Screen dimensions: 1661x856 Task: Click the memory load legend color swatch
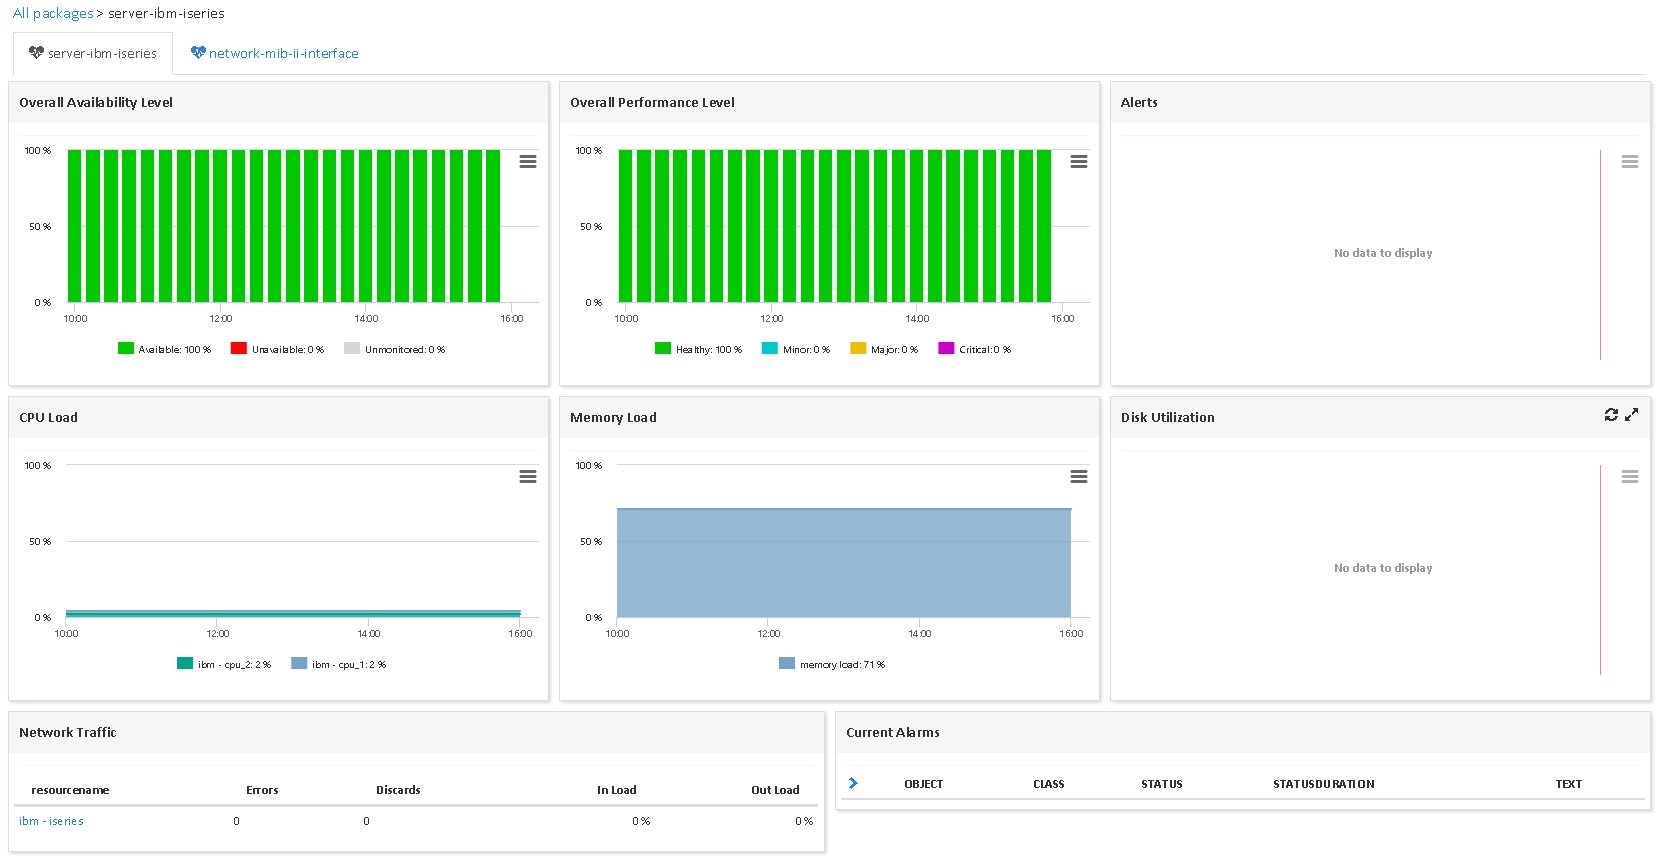[787, 664]
